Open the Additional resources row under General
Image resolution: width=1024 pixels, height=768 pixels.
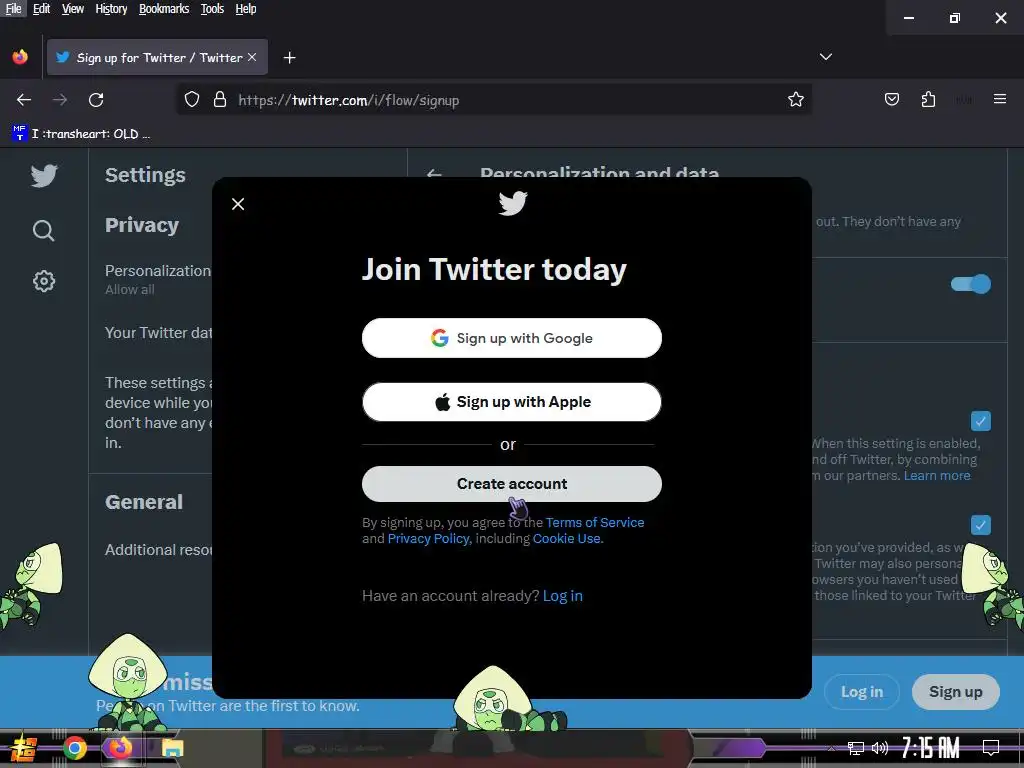[158, 550]
